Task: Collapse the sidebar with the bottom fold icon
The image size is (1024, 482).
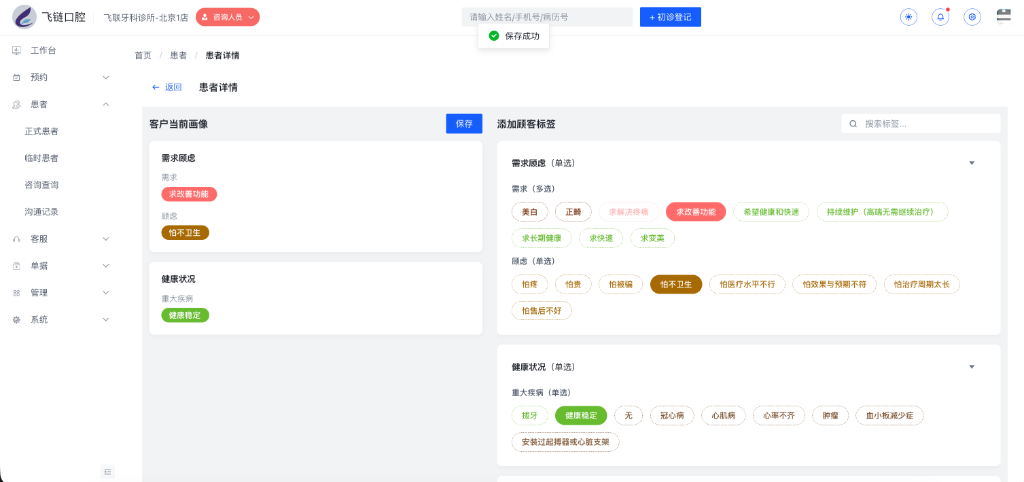Action: click(108, 471)
